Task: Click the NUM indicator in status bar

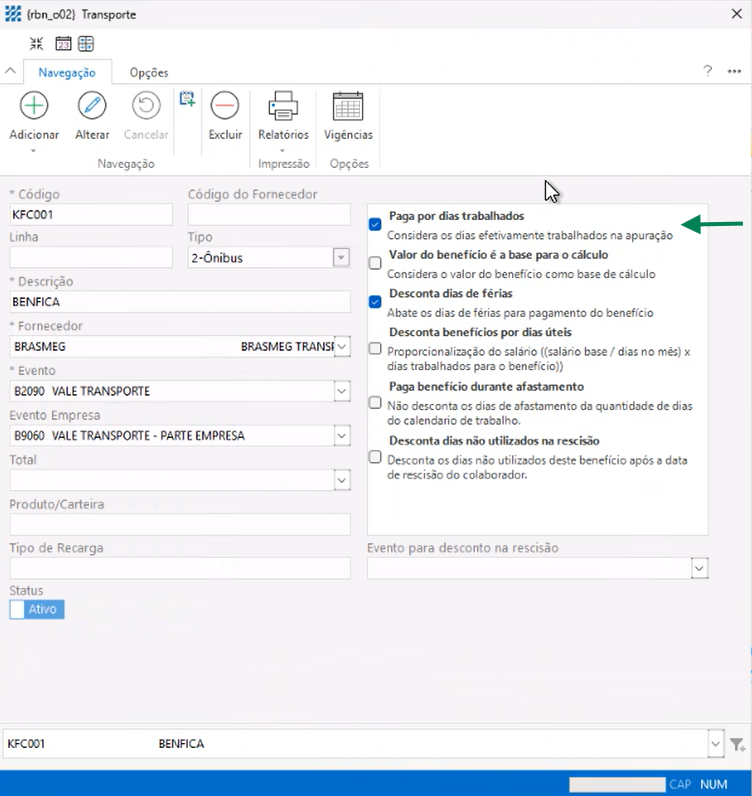Action: point(713,784)
